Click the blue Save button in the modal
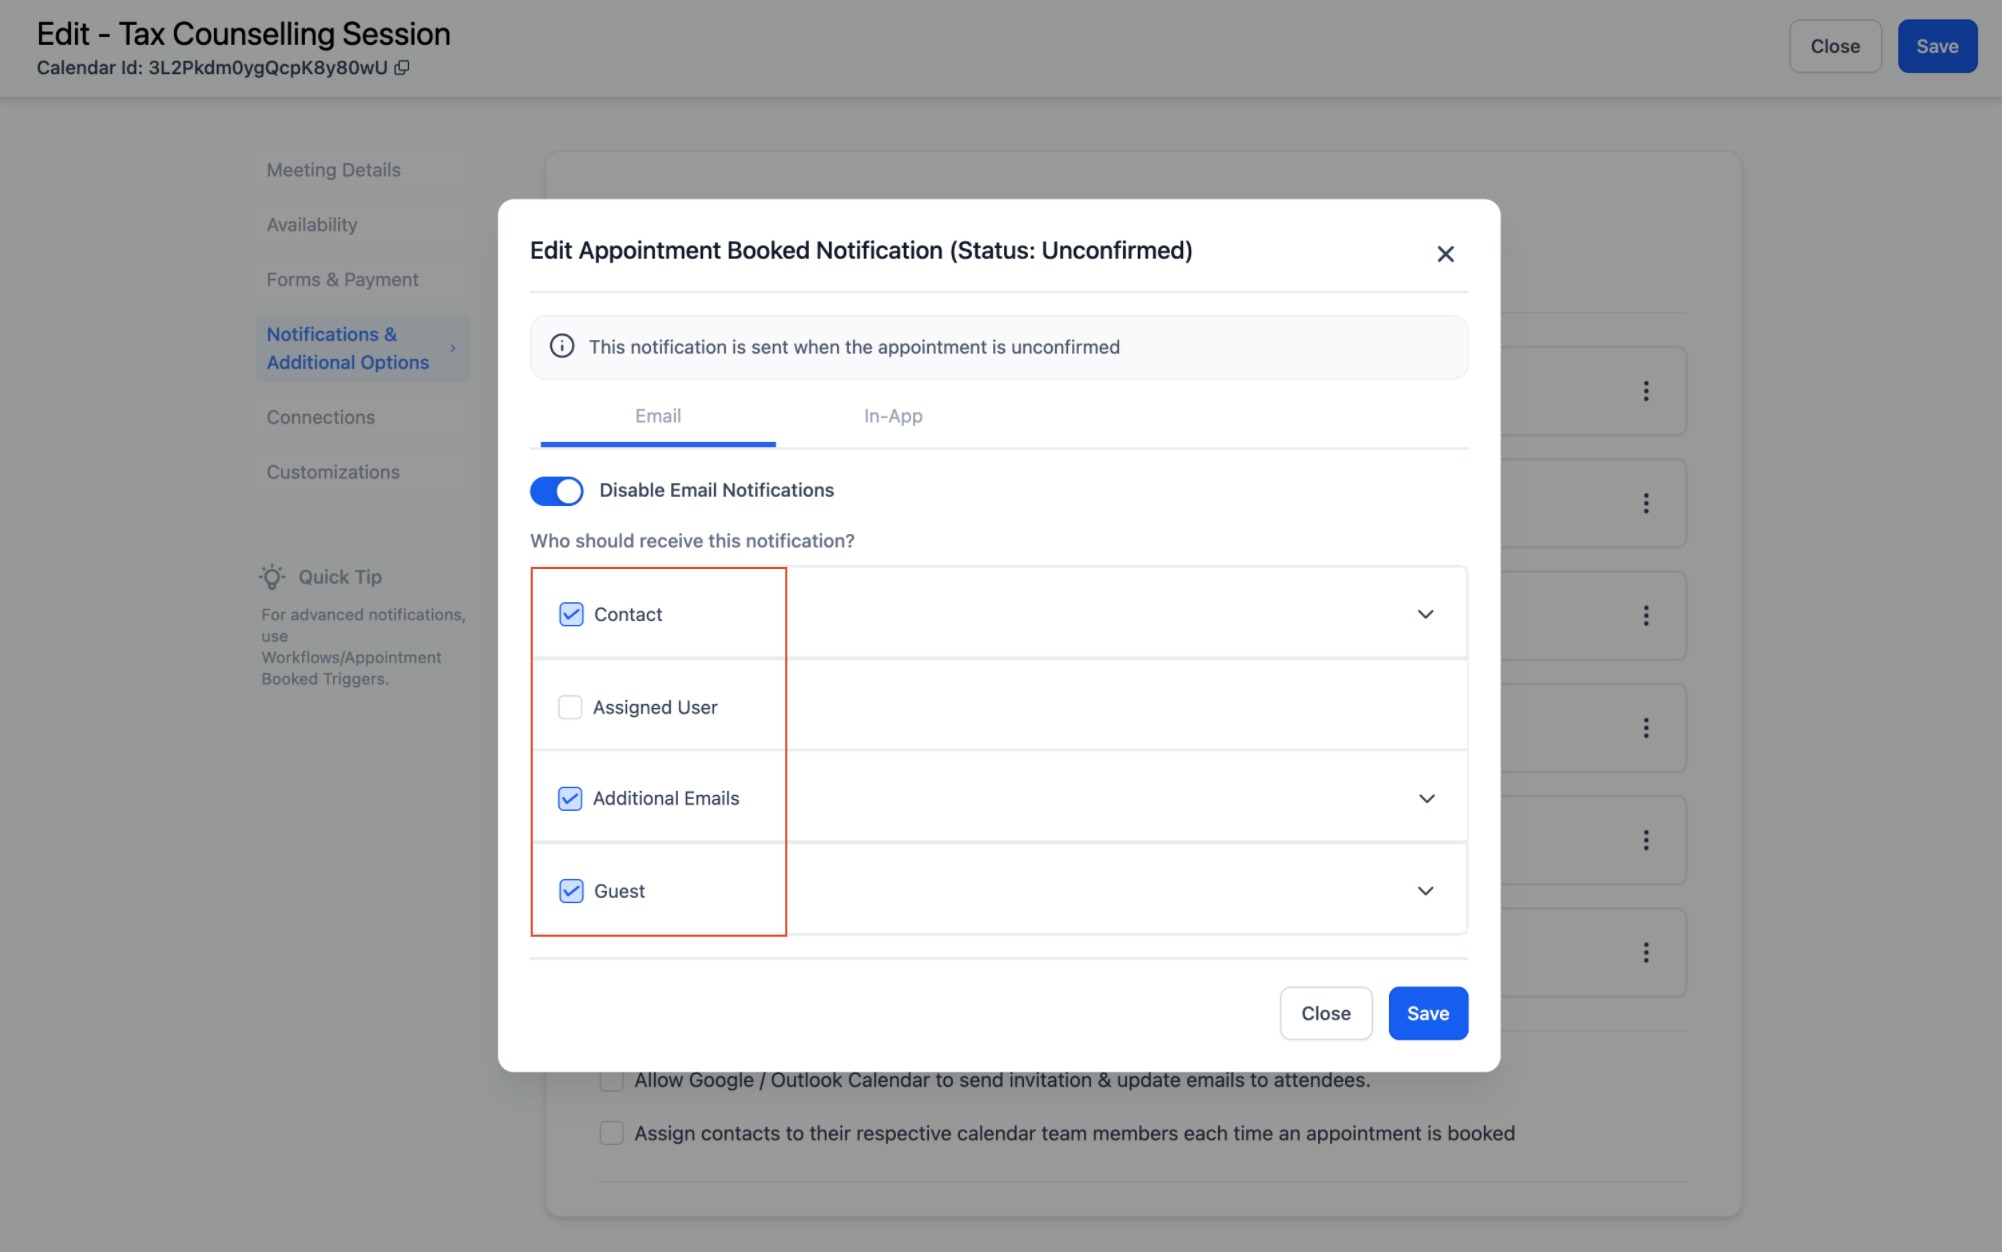Image resolution: width=2002 pixels, height=1252 pixels. [1427, 1013]
